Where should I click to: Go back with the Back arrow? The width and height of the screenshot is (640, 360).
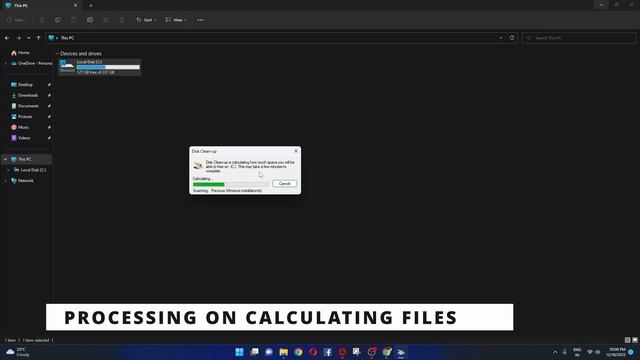(7, 38)
